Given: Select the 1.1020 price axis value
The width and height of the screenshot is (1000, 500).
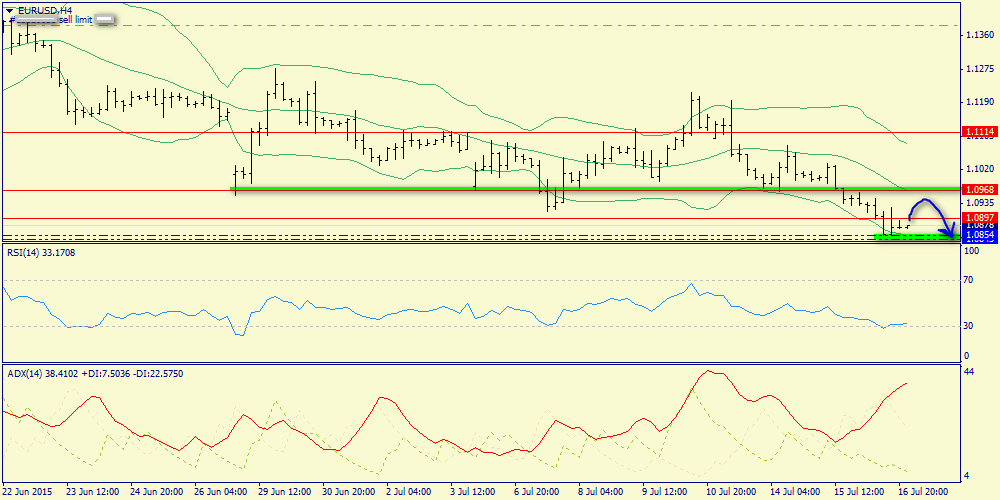Looking at the screenshot, I should pos(980,169).
